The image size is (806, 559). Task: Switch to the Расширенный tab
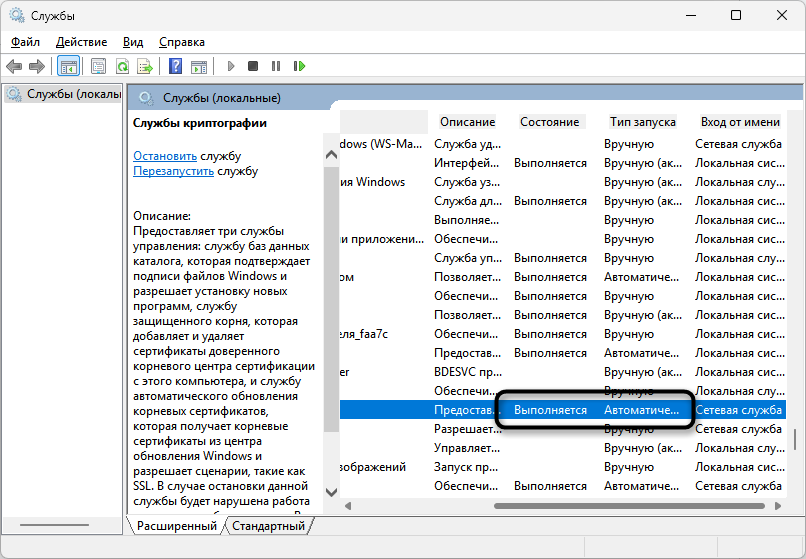tap(176, 526)
